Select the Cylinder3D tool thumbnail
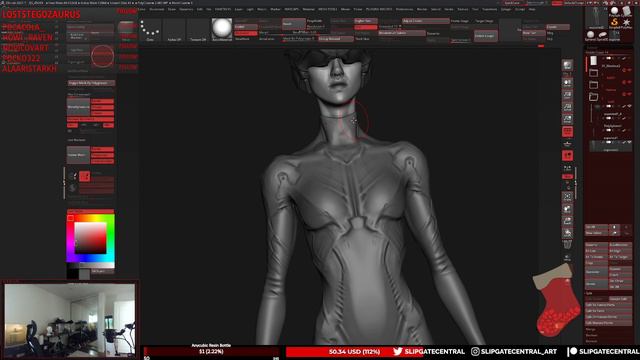This screenshot has height=360, width=640. 626,12
